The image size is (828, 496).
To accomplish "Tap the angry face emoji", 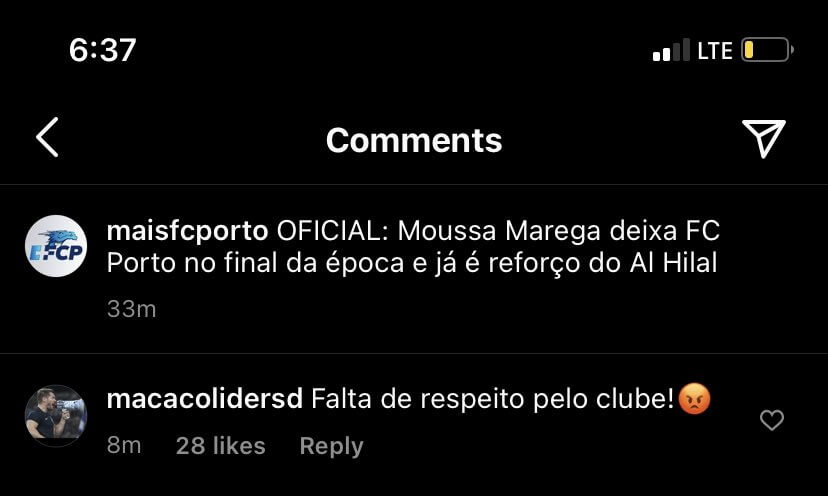I will tap(694, 399).
